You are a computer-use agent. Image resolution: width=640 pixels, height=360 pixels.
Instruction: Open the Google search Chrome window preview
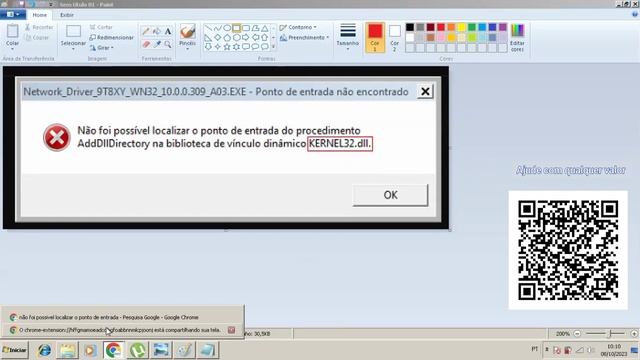(x=122, y=317)
